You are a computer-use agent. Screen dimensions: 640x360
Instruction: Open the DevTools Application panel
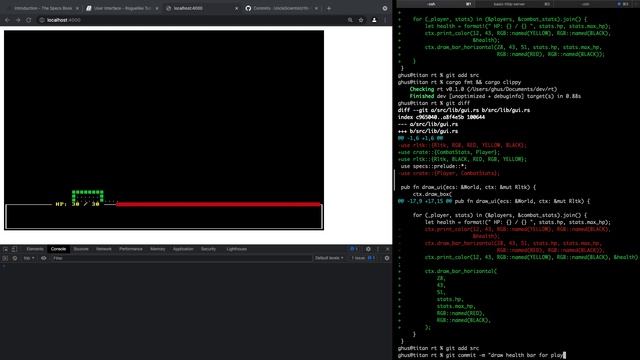click(x=183, y=249)
